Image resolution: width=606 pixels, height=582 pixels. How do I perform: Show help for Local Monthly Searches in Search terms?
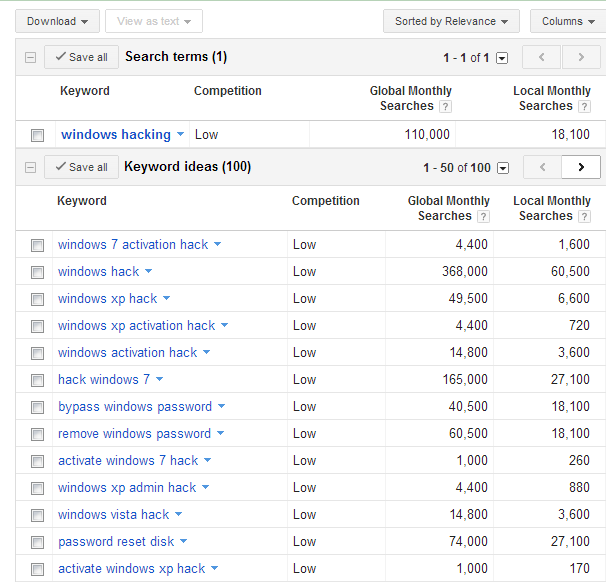tap(584, 106)
